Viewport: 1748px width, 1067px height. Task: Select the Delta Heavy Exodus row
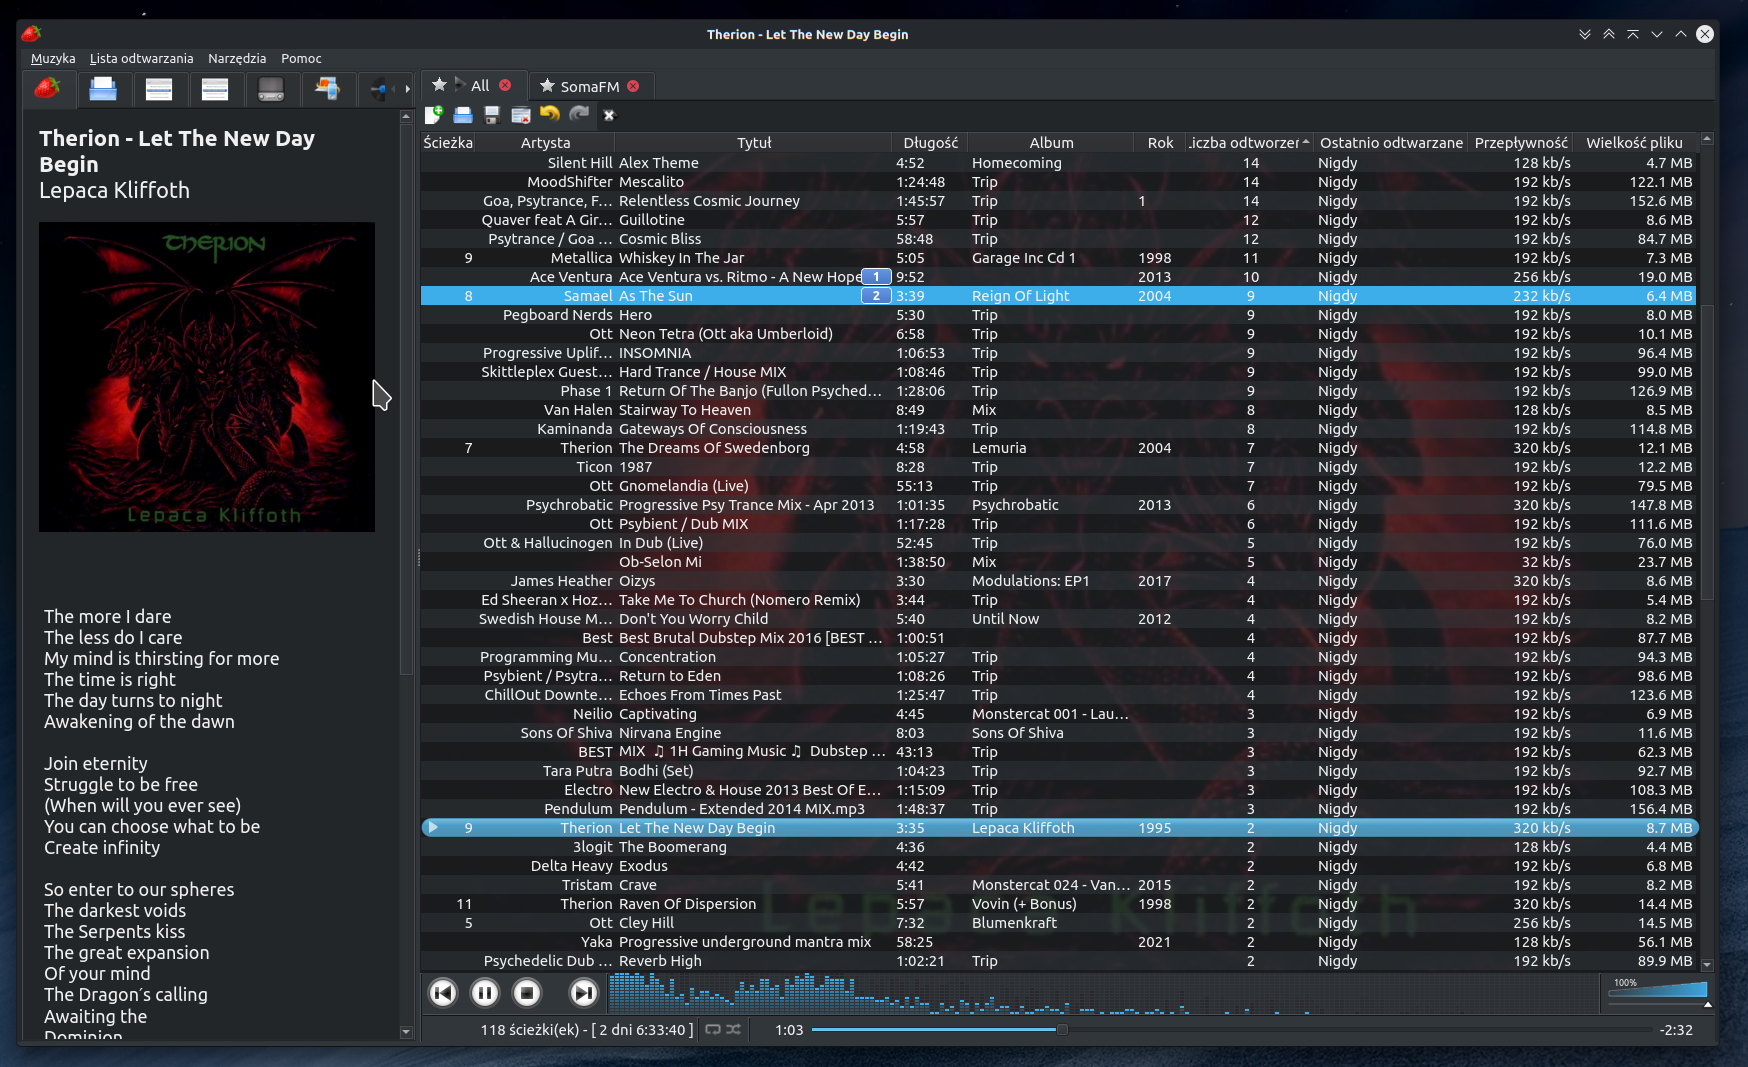1059,866
